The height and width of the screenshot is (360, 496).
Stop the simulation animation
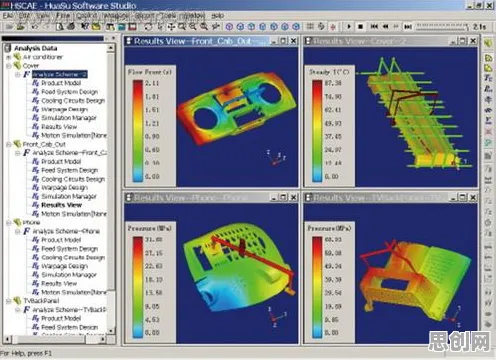click(x=360, y=26)
